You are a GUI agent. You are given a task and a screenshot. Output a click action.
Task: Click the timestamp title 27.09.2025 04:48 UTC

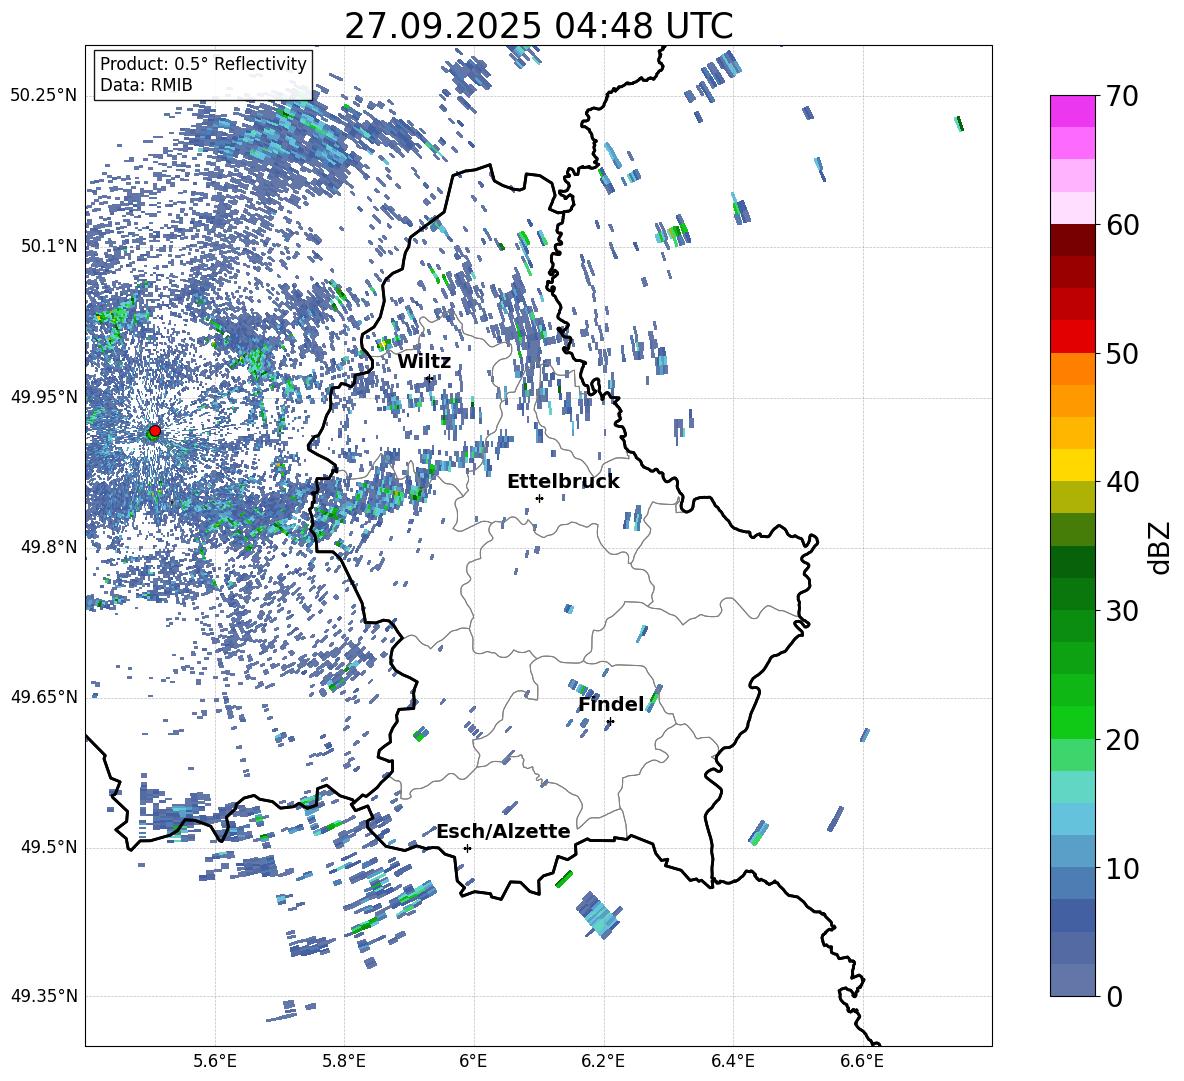538,26
